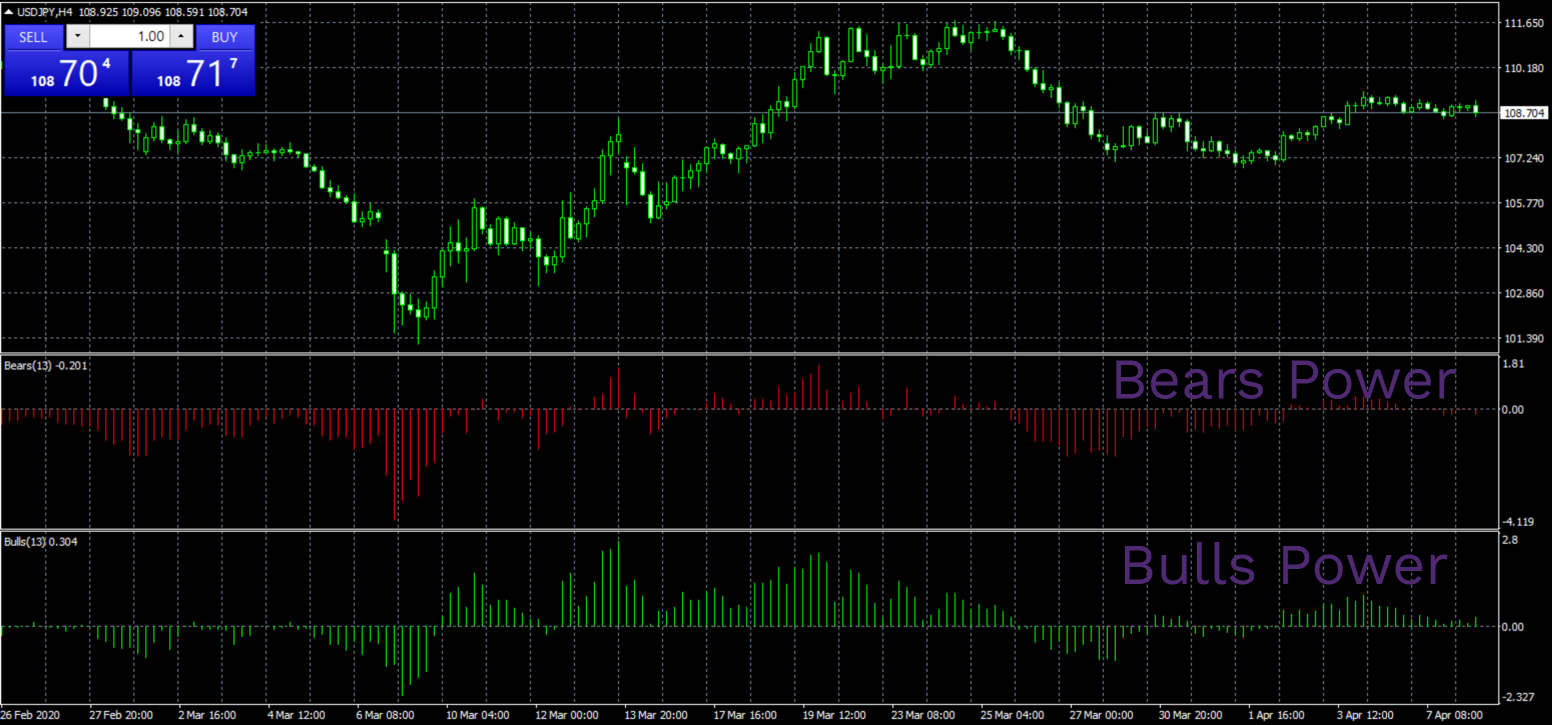
Task: Collapse the one-click trading panel triangle
Action: point(10,11)
